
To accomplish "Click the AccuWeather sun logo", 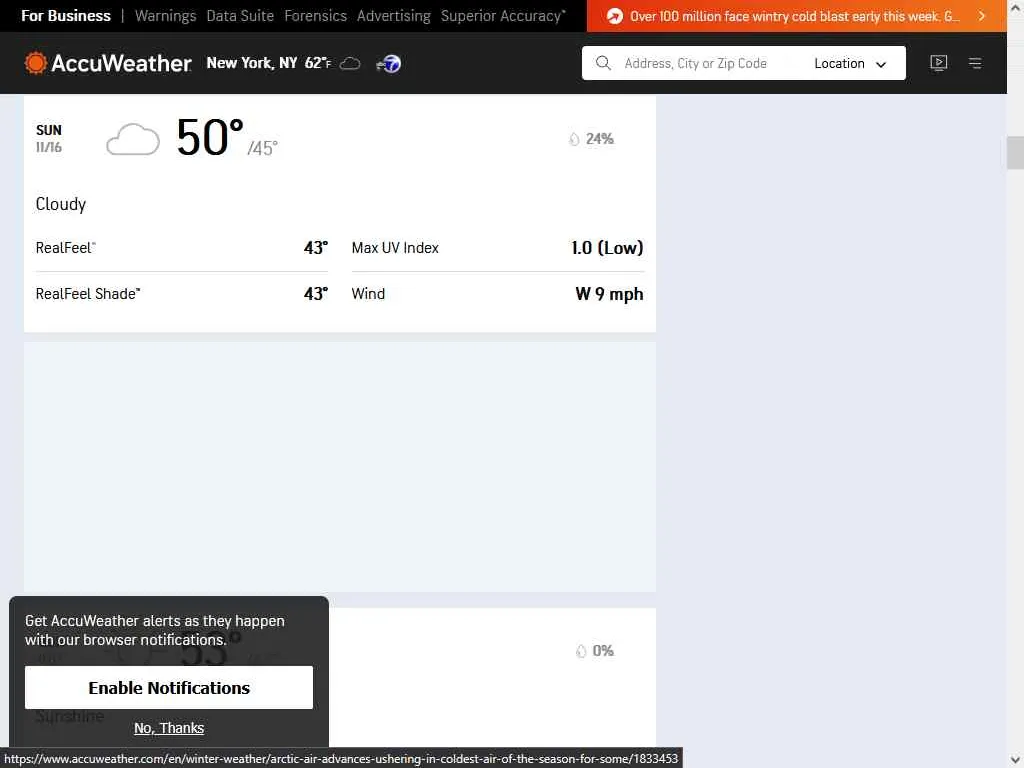I will coord(36,63).
